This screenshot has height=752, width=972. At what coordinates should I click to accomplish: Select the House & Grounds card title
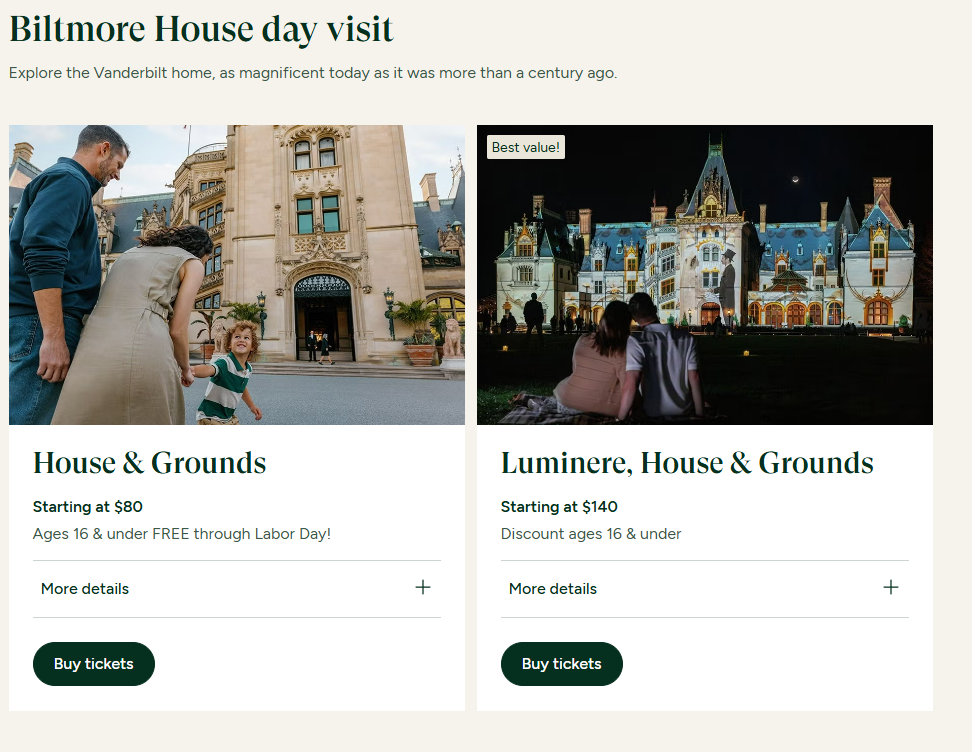149,463
